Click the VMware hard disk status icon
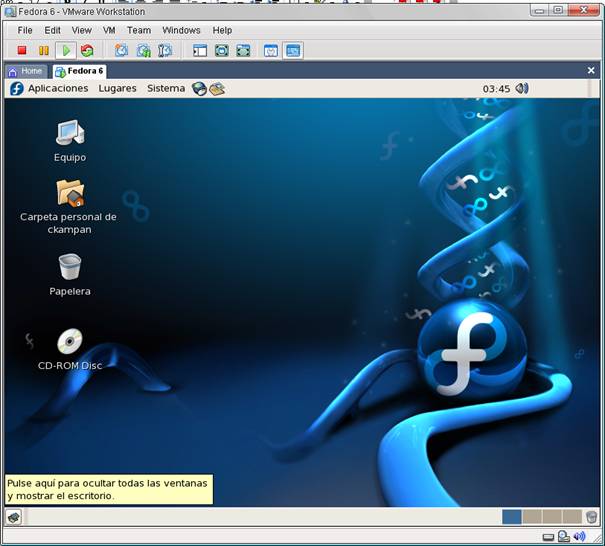The width and height of the screenshot is (605, 546). tap(548, 537)
